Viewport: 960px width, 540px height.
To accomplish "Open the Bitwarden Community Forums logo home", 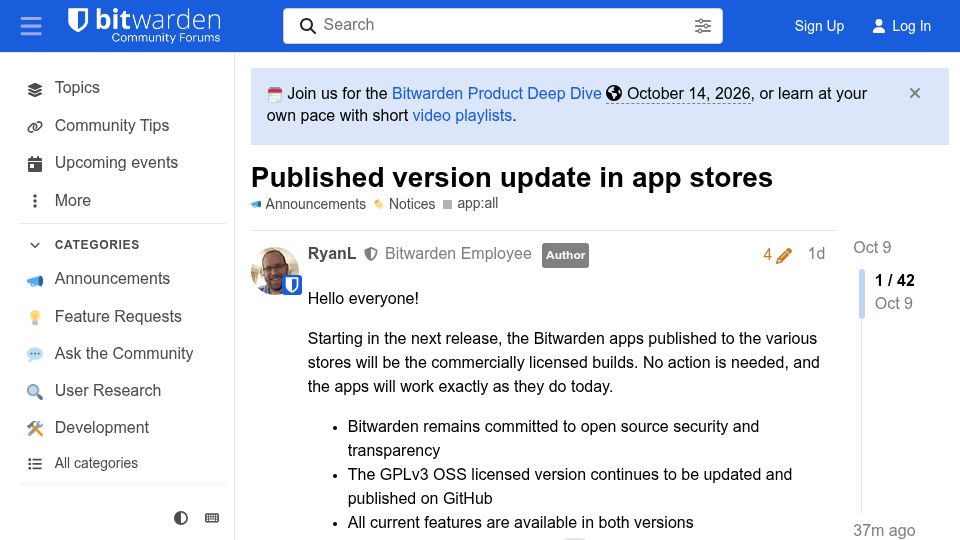I will 144,26.
